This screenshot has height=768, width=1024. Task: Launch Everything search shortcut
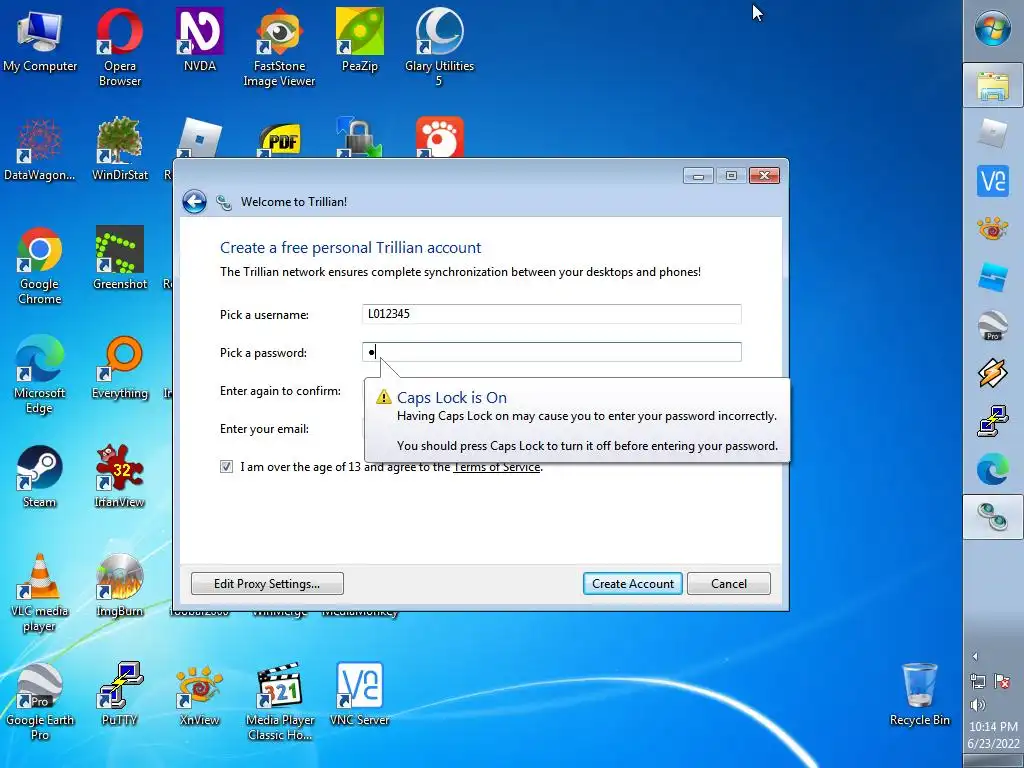120,368
